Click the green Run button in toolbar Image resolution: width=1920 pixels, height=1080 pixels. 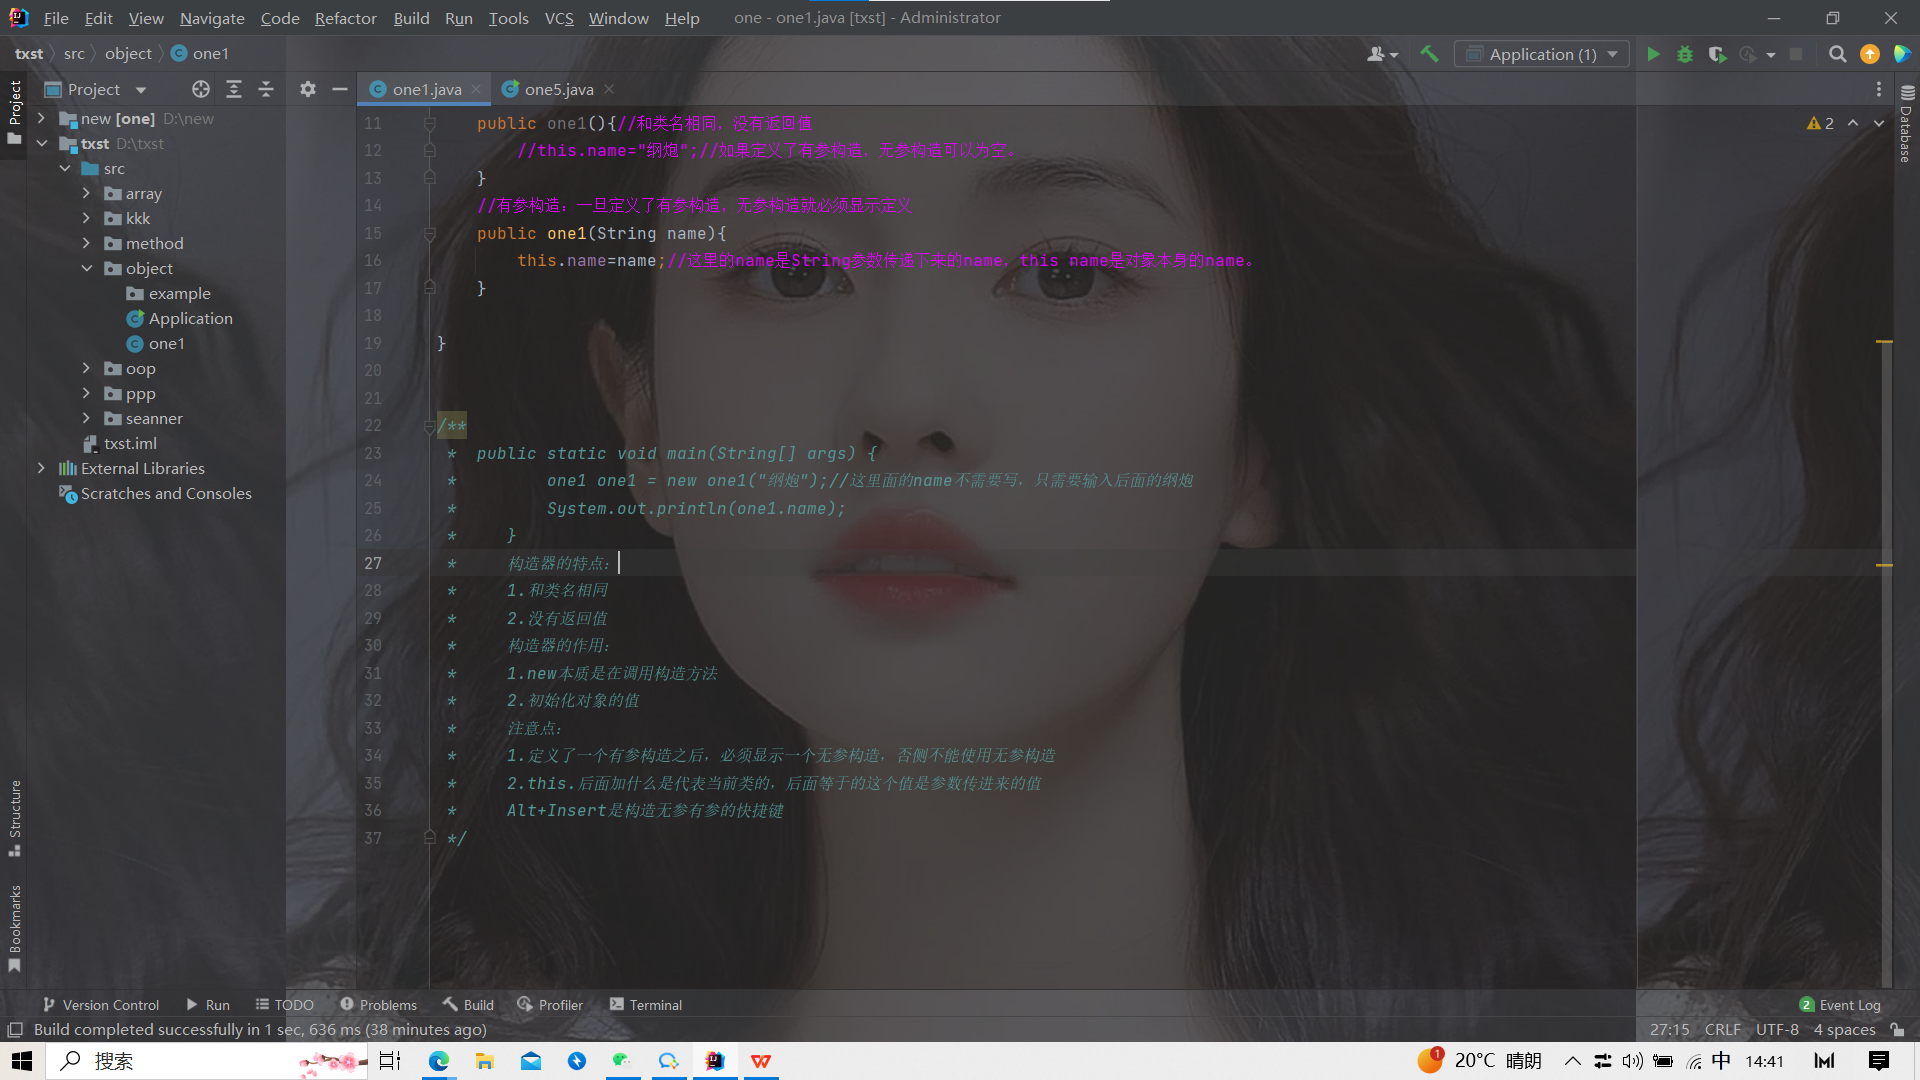click(x=1653, y=54)
